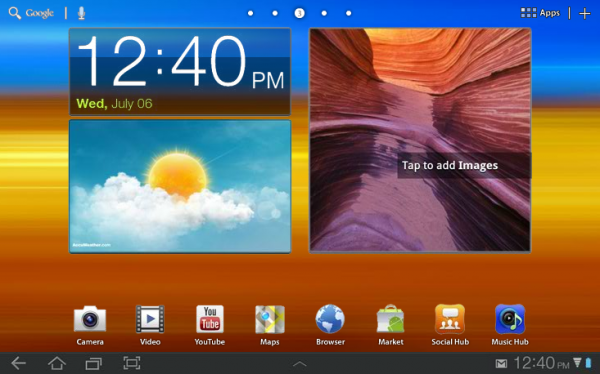Tap the voice search microphone icon
This screenshot has width=600, height=374.
[x=81, y=13]
